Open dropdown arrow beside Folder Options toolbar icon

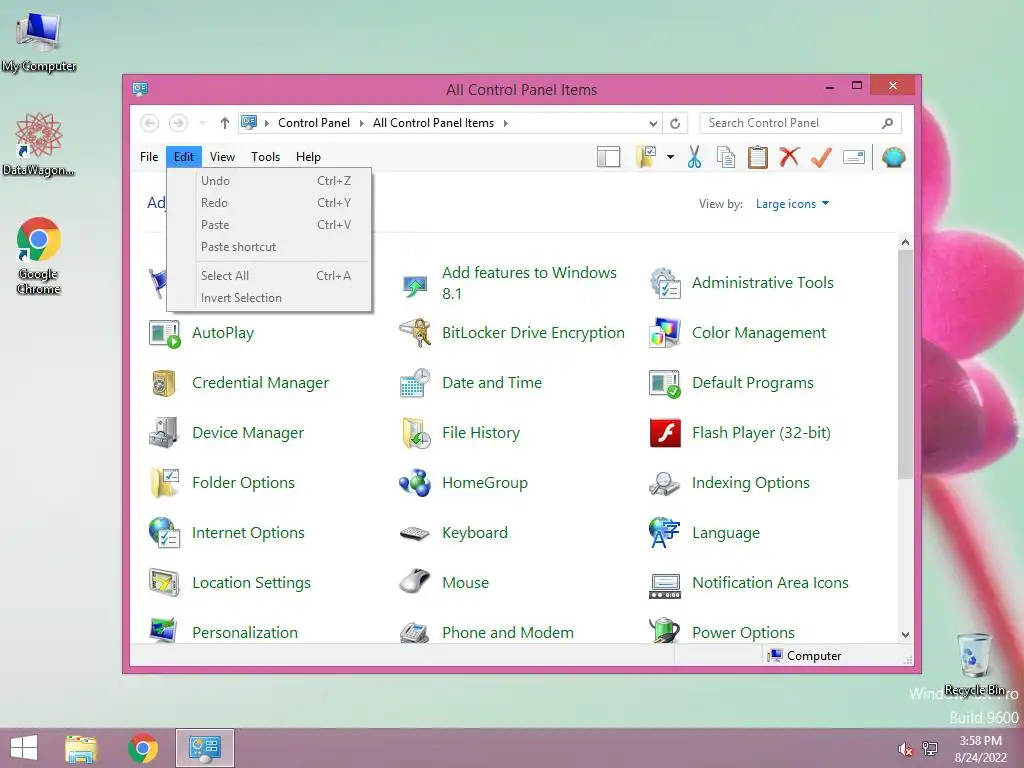671,157
